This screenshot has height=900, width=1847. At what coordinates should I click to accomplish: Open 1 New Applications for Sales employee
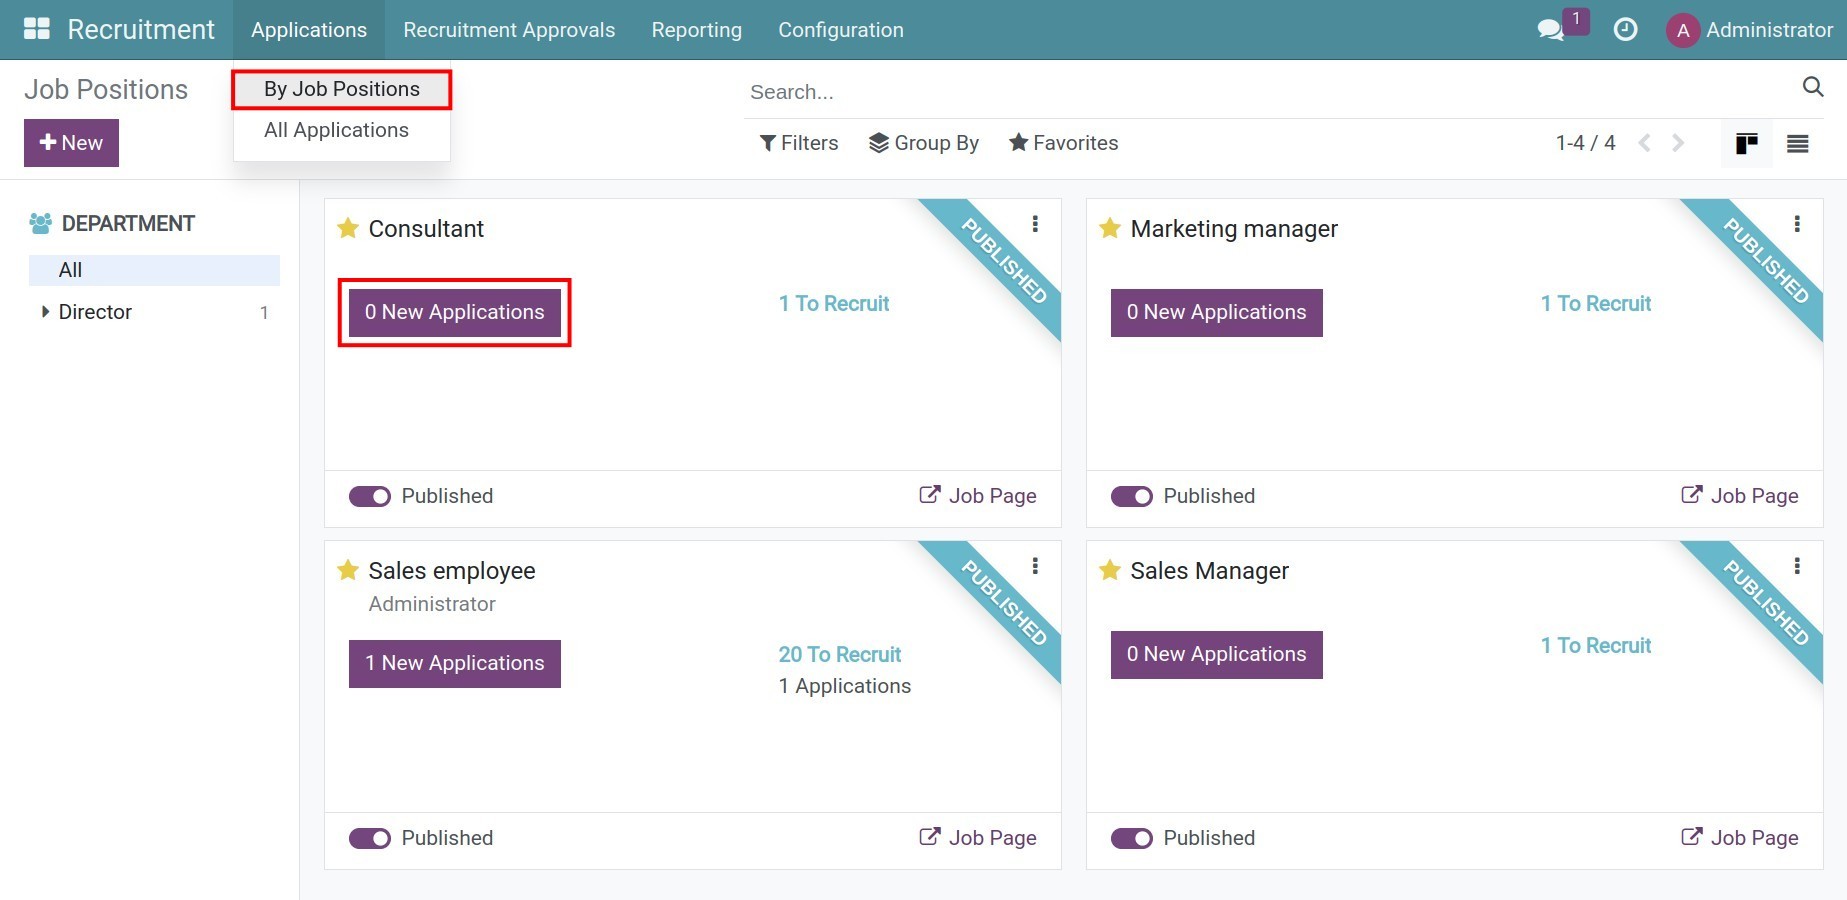[x=454, y=664]
